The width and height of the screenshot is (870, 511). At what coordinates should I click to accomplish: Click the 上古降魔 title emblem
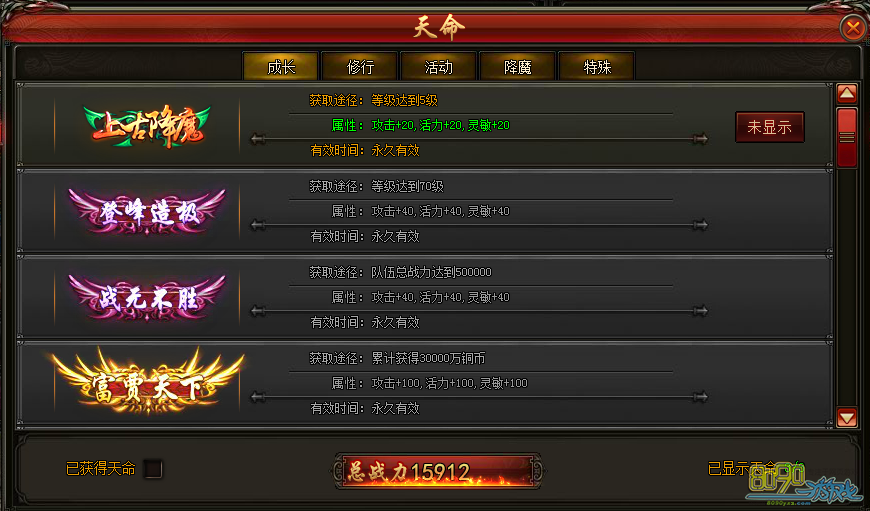tap(147, 126)
